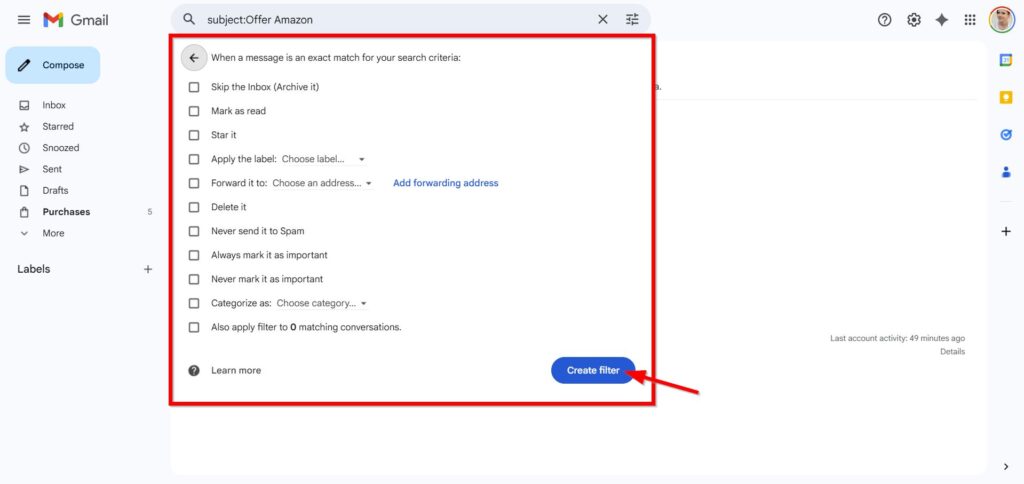Open Settings gear icon

[x=914, y=20]
